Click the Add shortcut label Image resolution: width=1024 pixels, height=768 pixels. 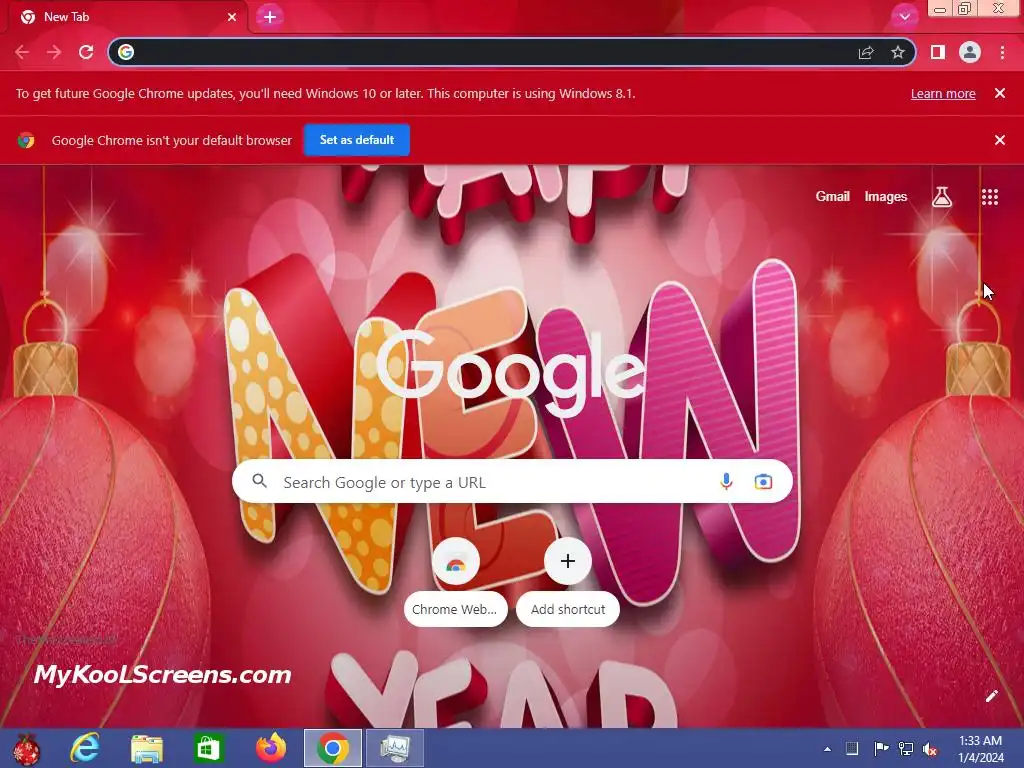click(x=568, y=609)
